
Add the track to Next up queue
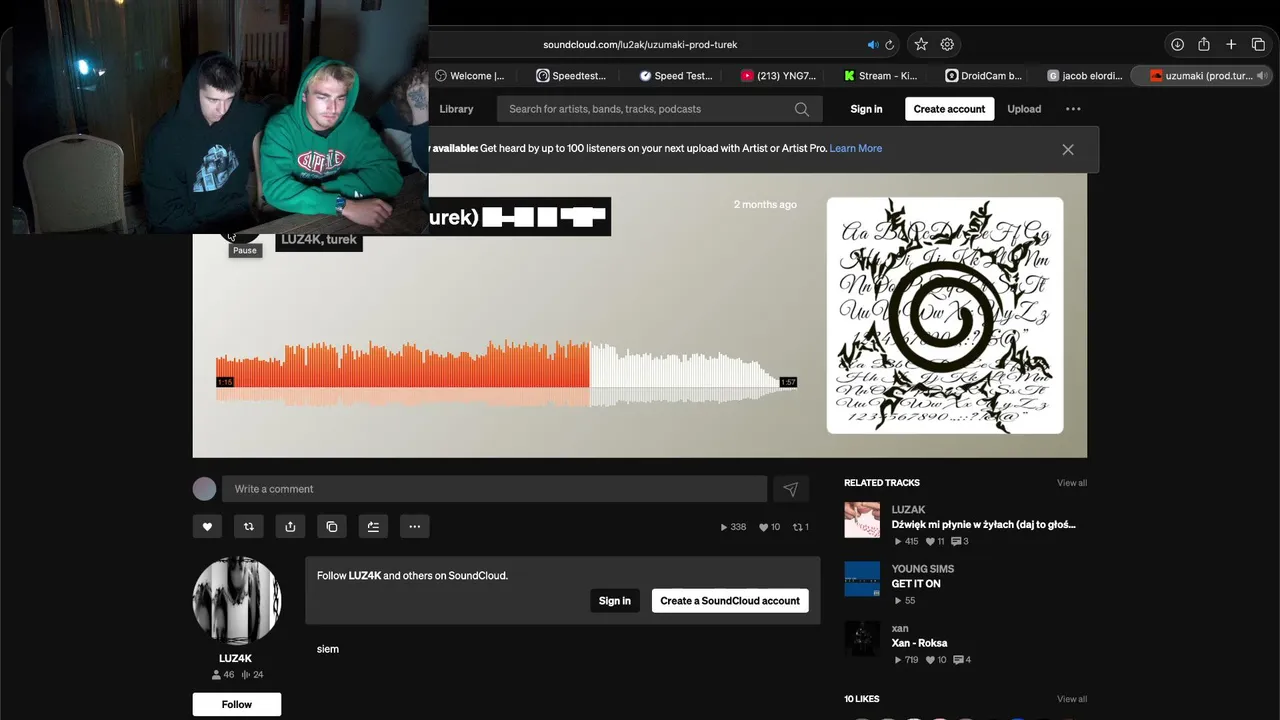pyautogui.click(x=373, y=526)
